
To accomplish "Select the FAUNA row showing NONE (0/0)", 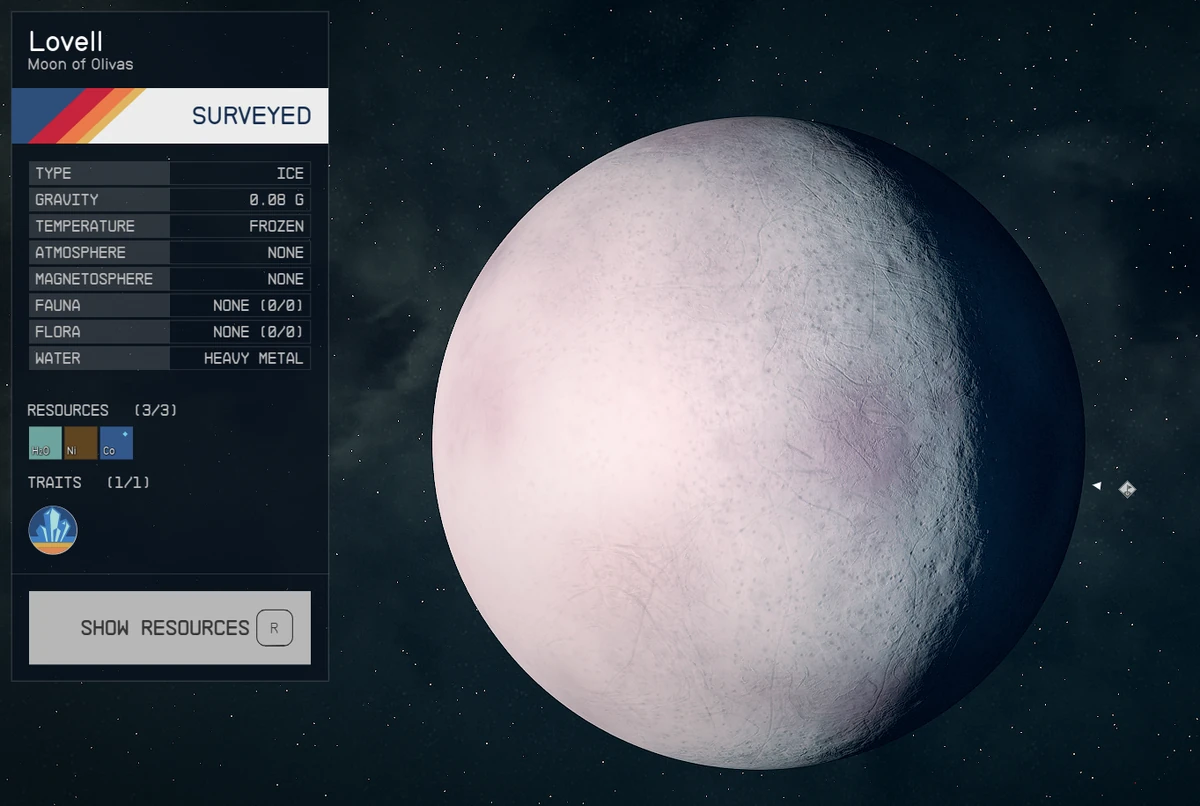I will pyautogui.click(x=170, y=305).
